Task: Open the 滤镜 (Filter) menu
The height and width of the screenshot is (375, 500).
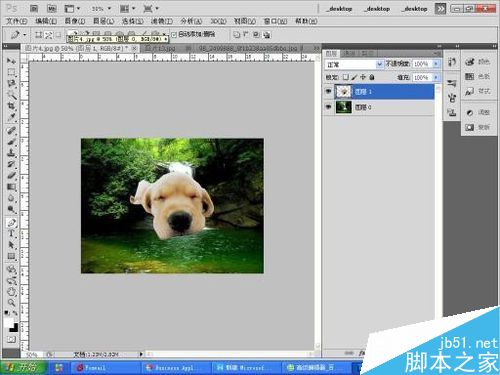Action: (162, 21)
